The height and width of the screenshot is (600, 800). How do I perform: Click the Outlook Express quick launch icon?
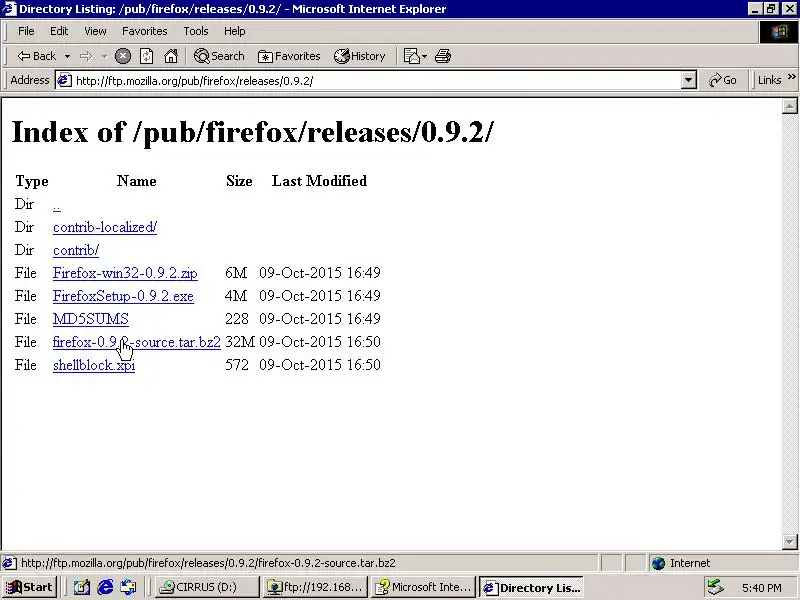click(128, 587)
